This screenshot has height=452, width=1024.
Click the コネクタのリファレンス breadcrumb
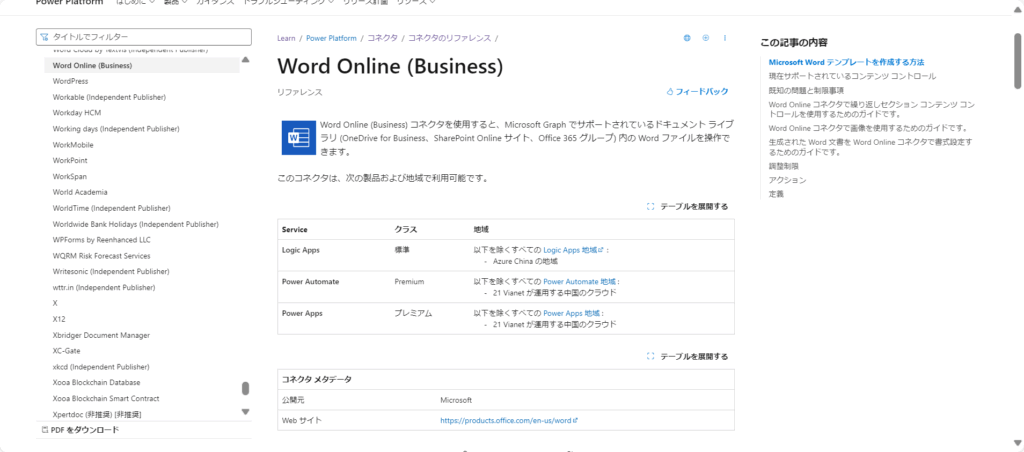(449, 38)
